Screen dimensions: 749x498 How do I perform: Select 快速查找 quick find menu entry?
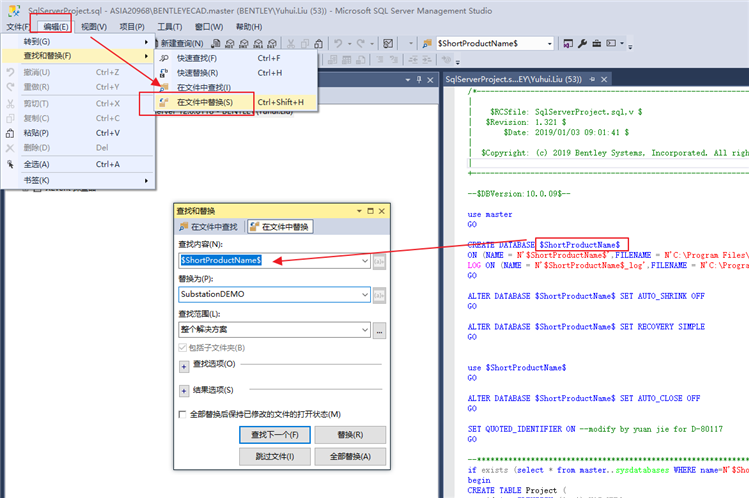196,58
